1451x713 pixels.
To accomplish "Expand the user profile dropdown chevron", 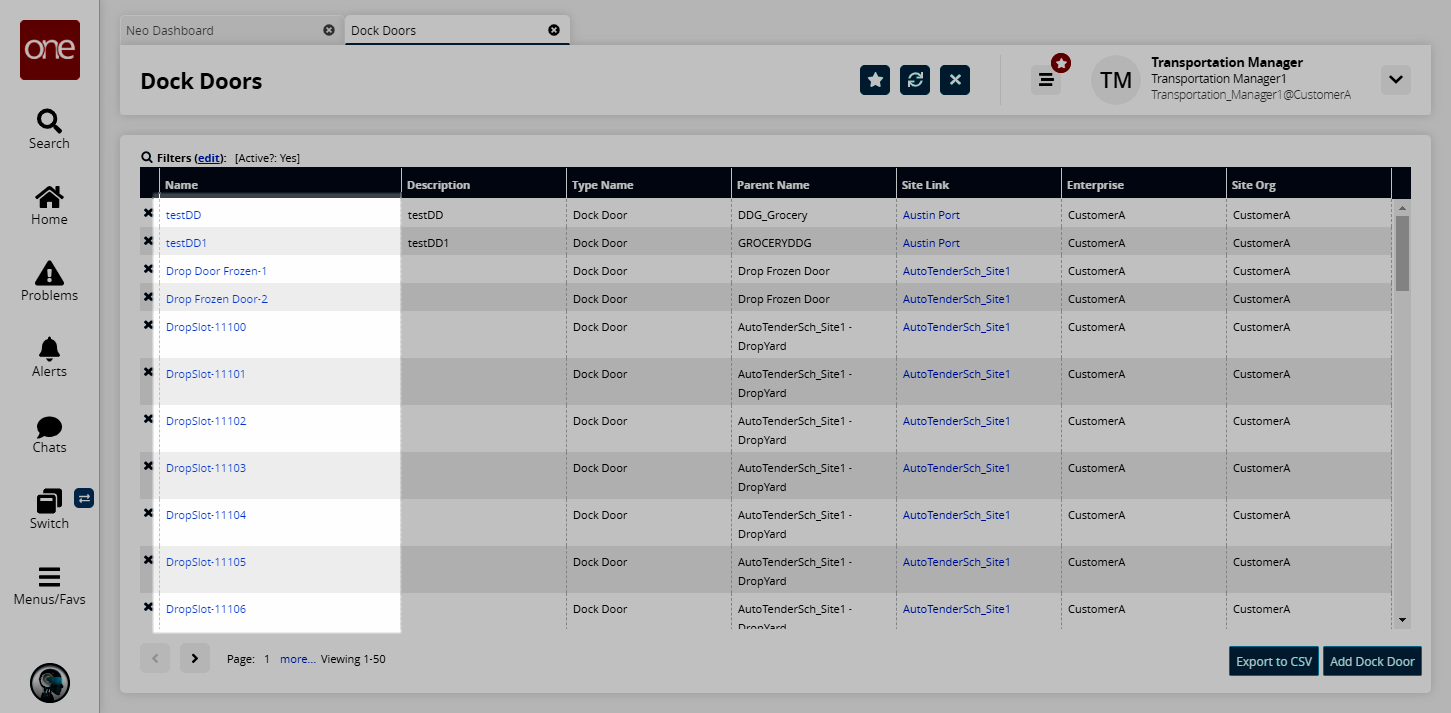I will pos(1395,80).
